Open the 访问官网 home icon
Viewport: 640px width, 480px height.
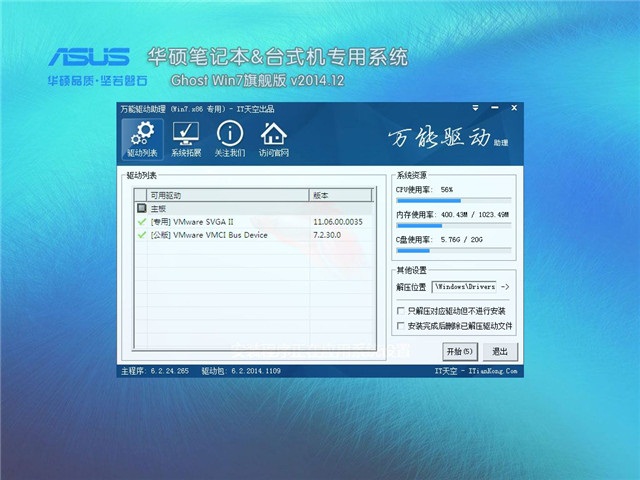point(273,140)
